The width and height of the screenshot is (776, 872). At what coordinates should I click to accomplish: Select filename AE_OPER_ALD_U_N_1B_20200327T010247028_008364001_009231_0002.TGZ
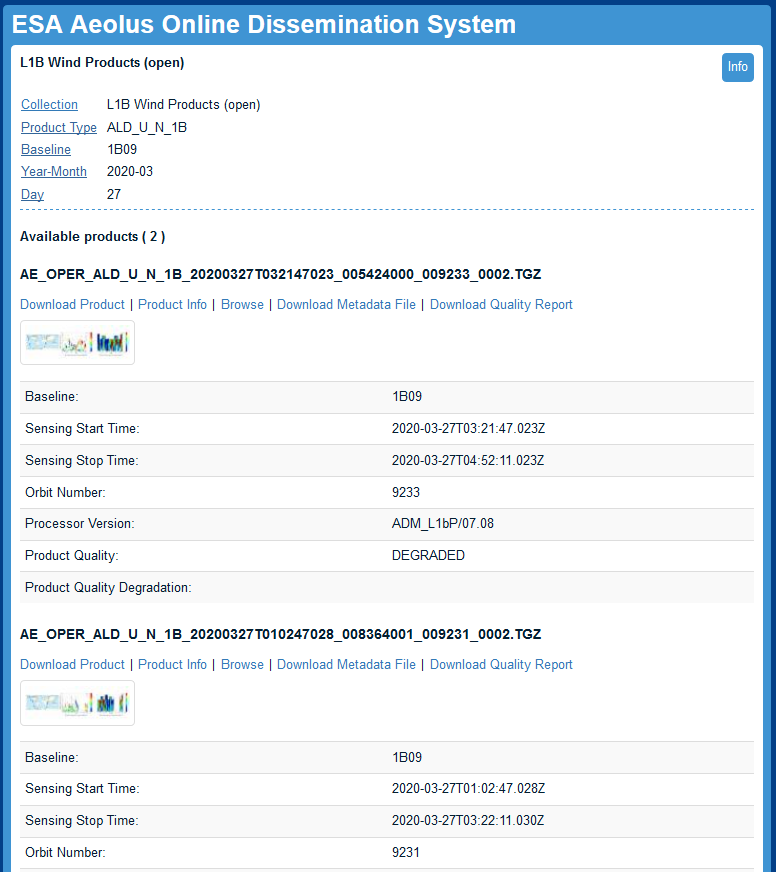coord(280,634)
